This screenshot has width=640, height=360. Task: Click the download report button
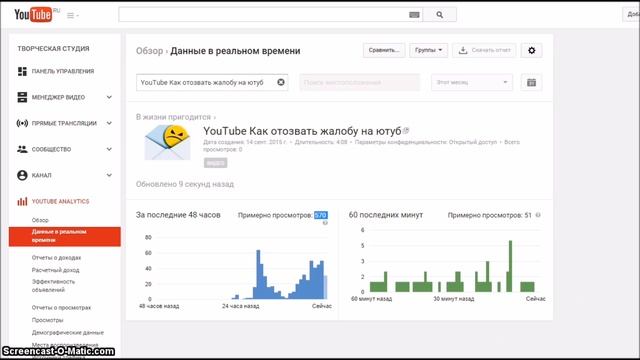tap(484, 50)
